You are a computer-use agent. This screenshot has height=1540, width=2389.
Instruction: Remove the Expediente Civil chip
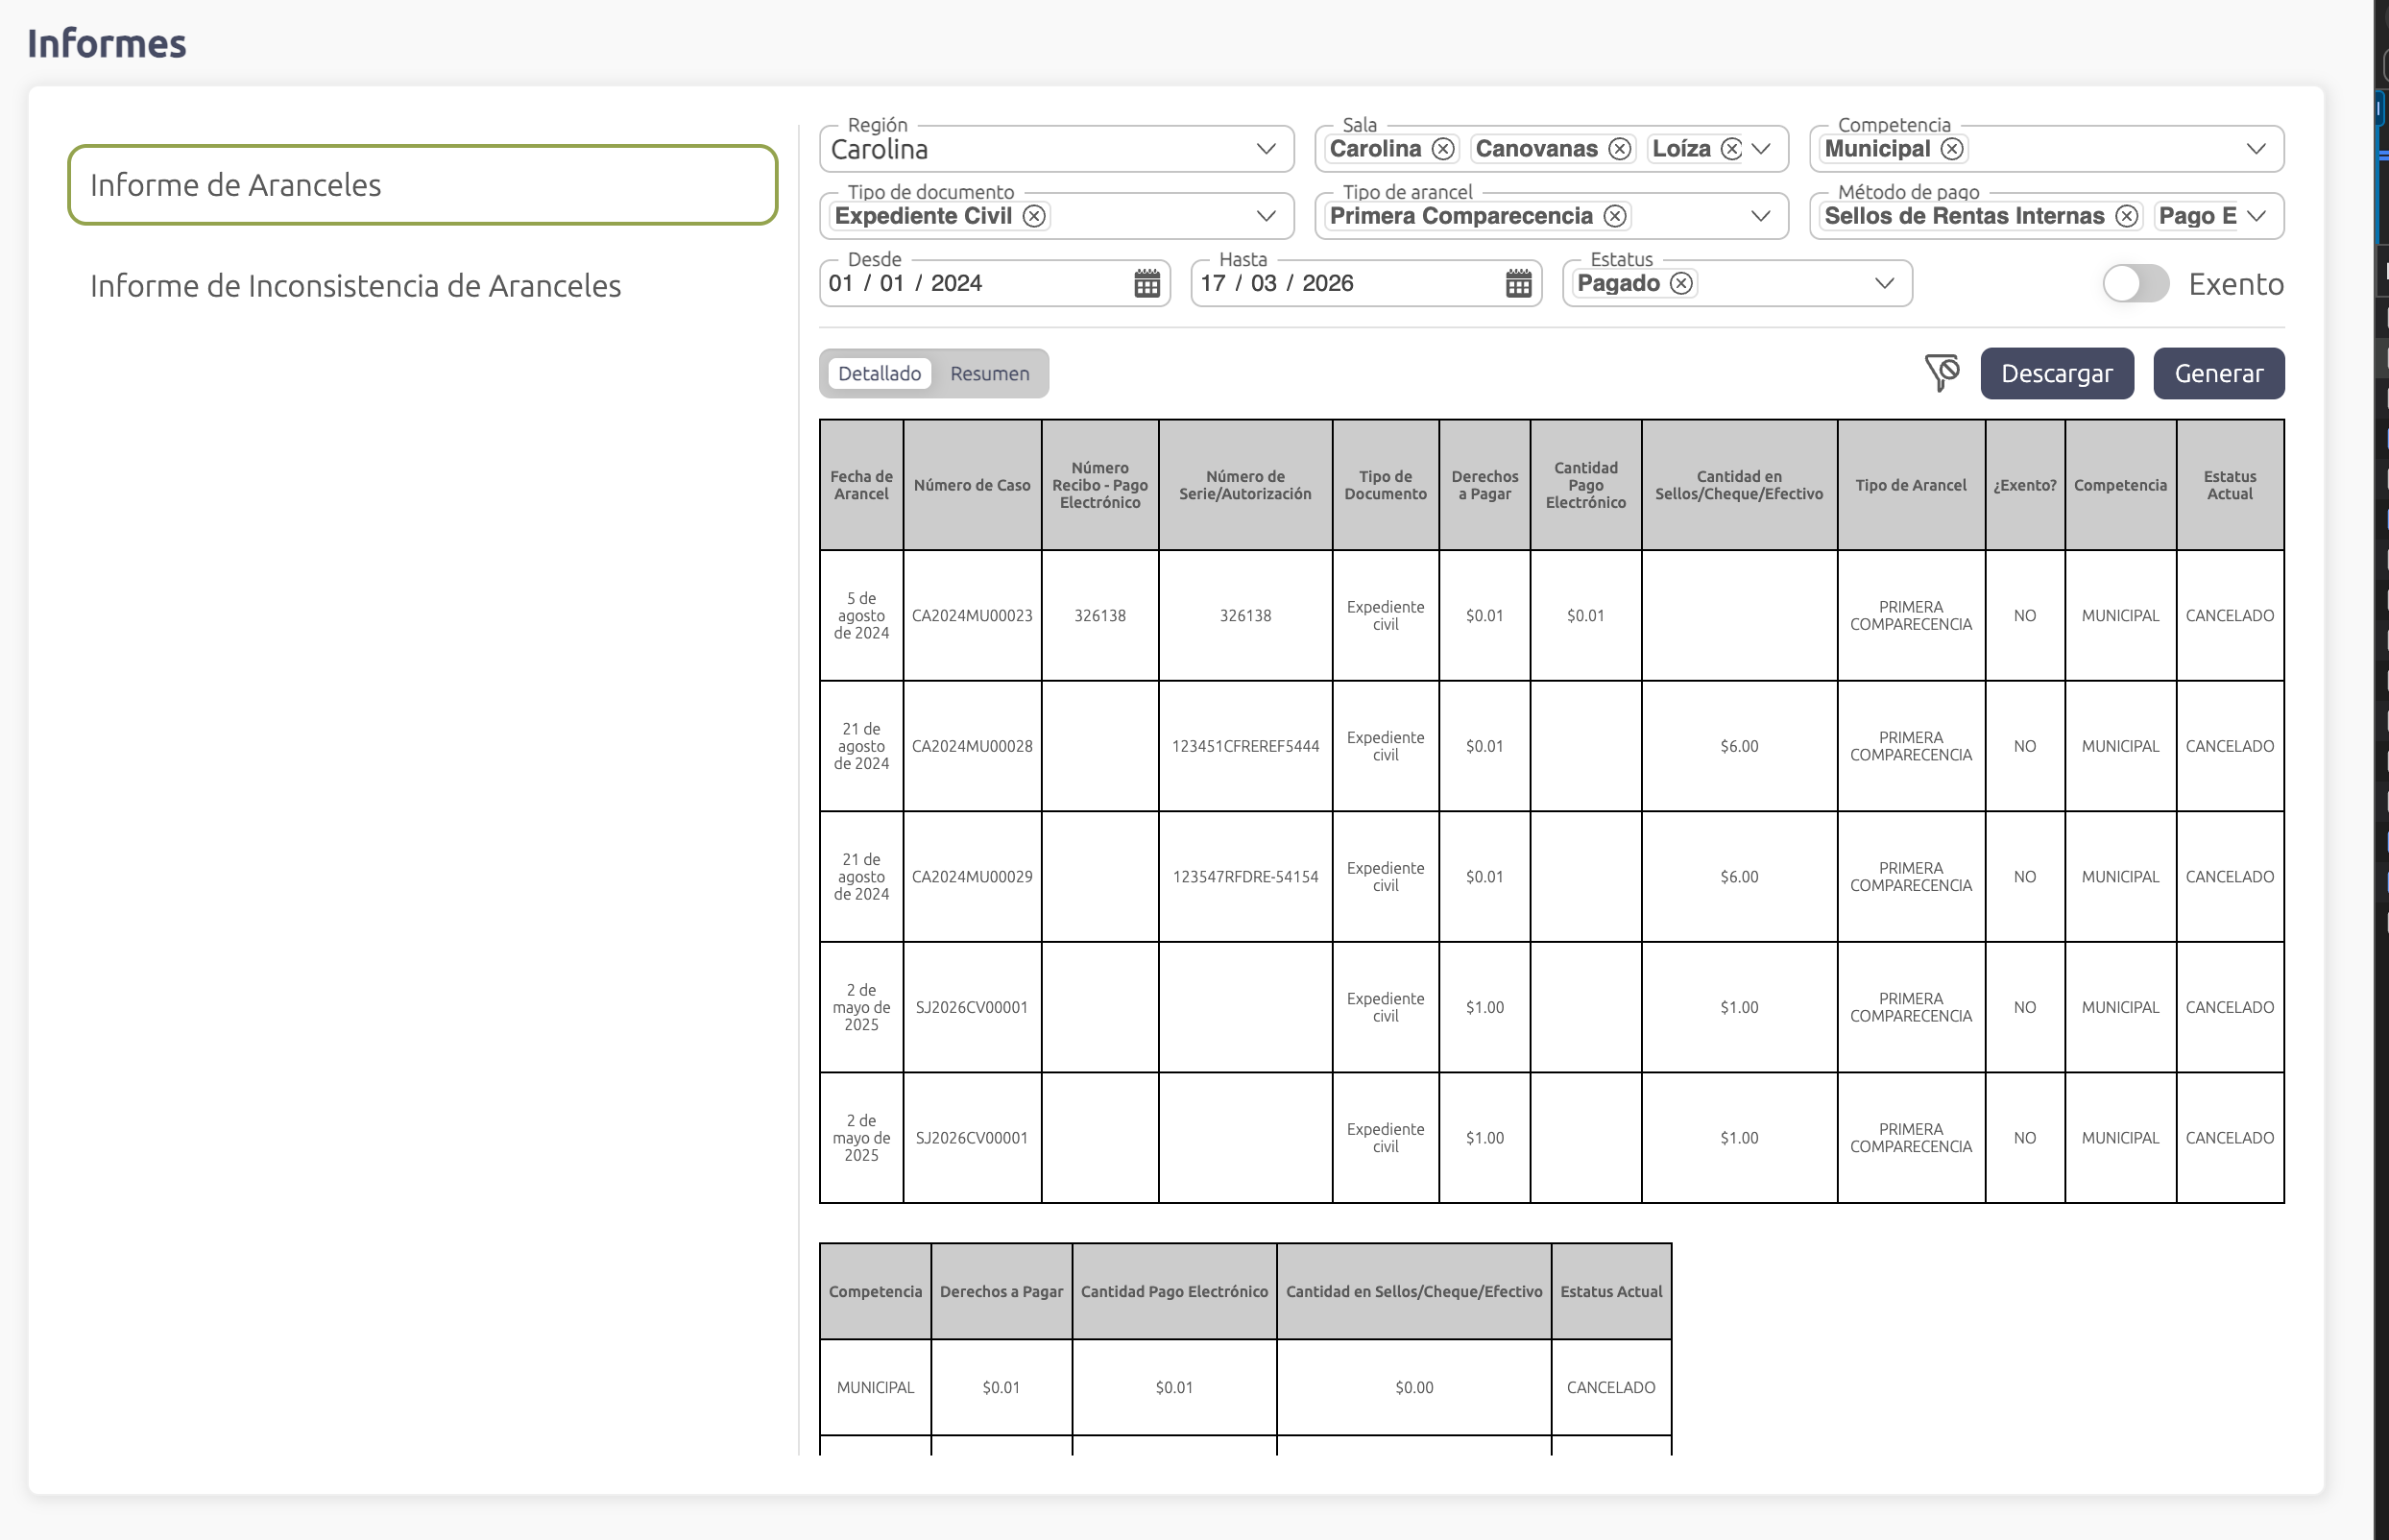[x=1034, y=216]
